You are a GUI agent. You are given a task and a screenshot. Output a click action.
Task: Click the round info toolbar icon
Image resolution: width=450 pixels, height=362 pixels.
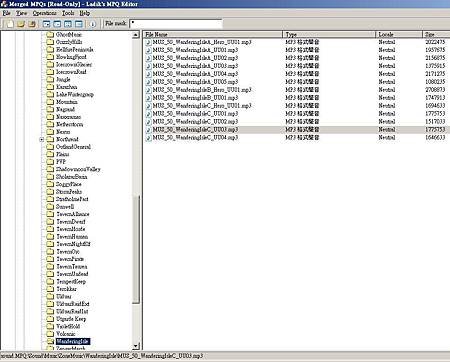(x=93, y=24)
